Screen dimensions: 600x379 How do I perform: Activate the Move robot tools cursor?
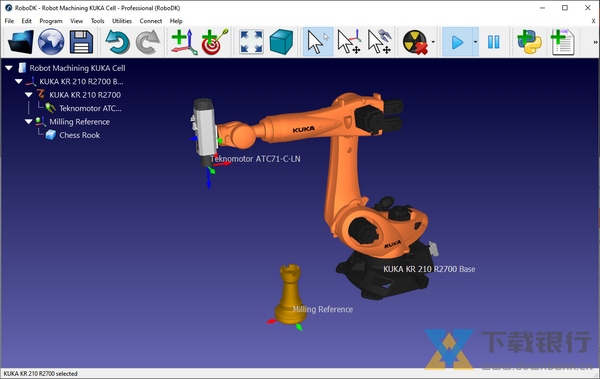pos(379,42)
